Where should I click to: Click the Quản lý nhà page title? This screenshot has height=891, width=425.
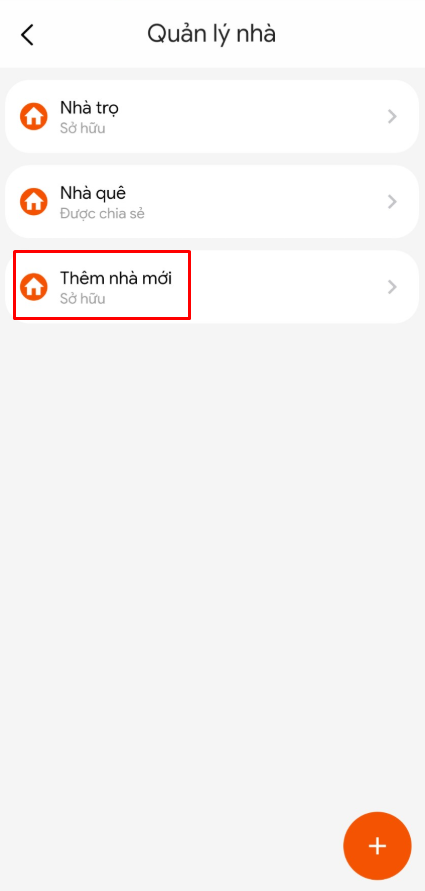[212, 34]
